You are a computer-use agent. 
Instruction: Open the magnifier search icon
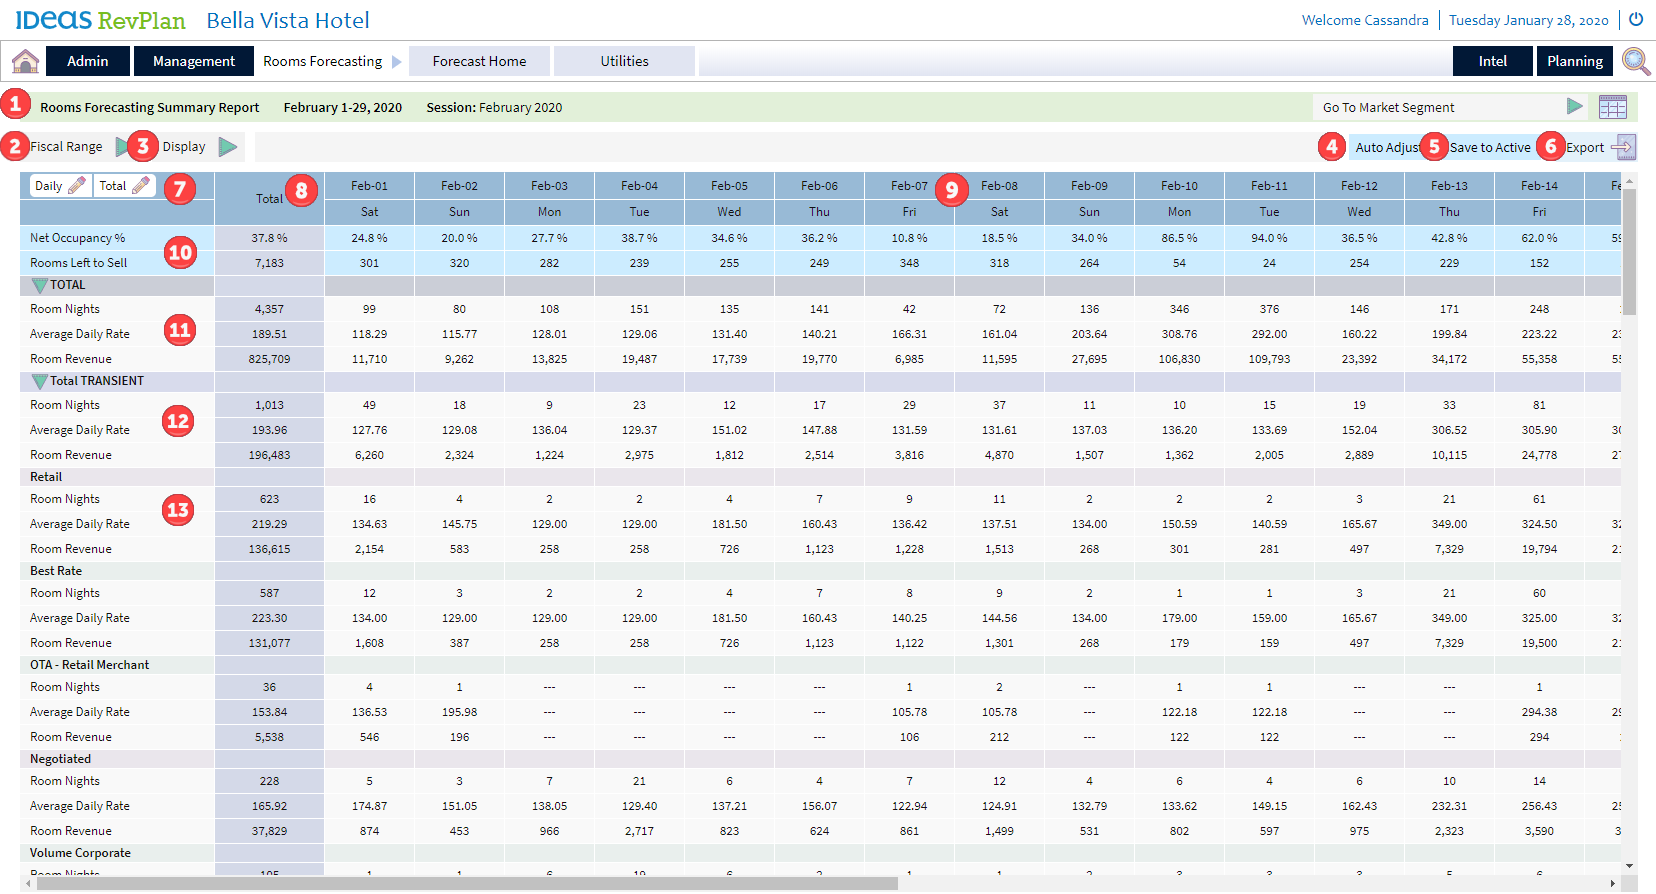(1636, 61)
